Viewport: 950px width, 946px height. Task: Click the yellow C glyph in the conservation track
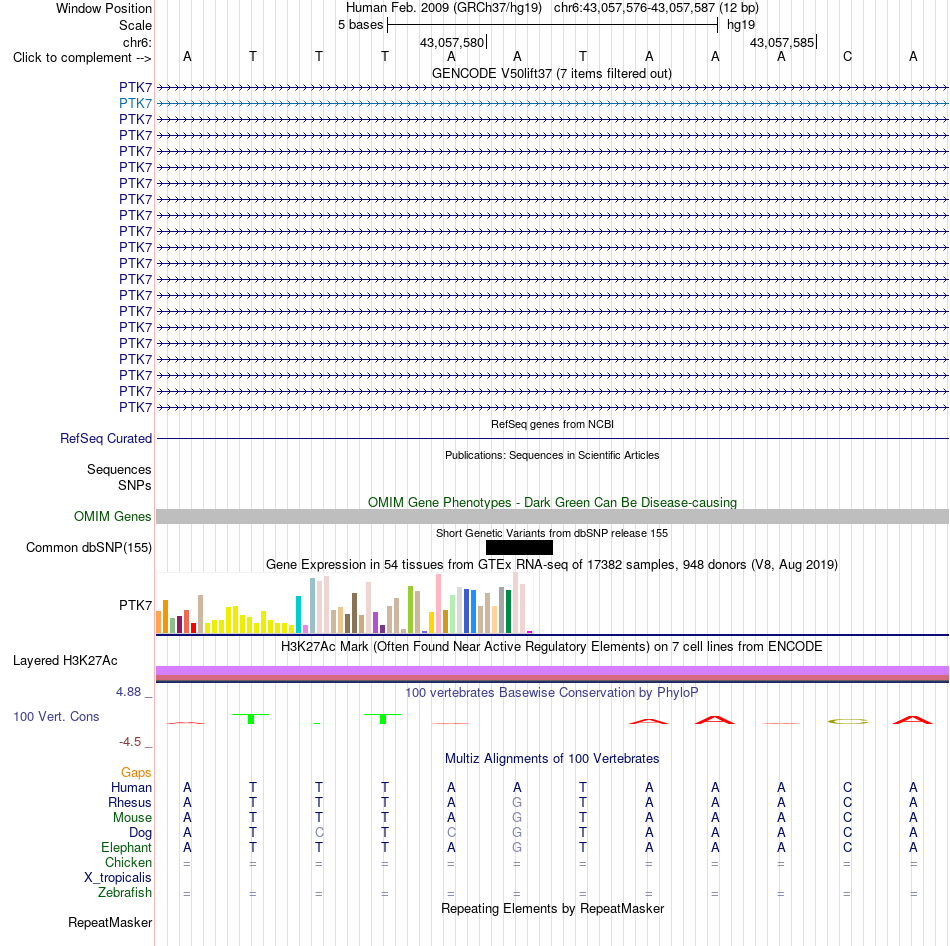pos(848,722)
